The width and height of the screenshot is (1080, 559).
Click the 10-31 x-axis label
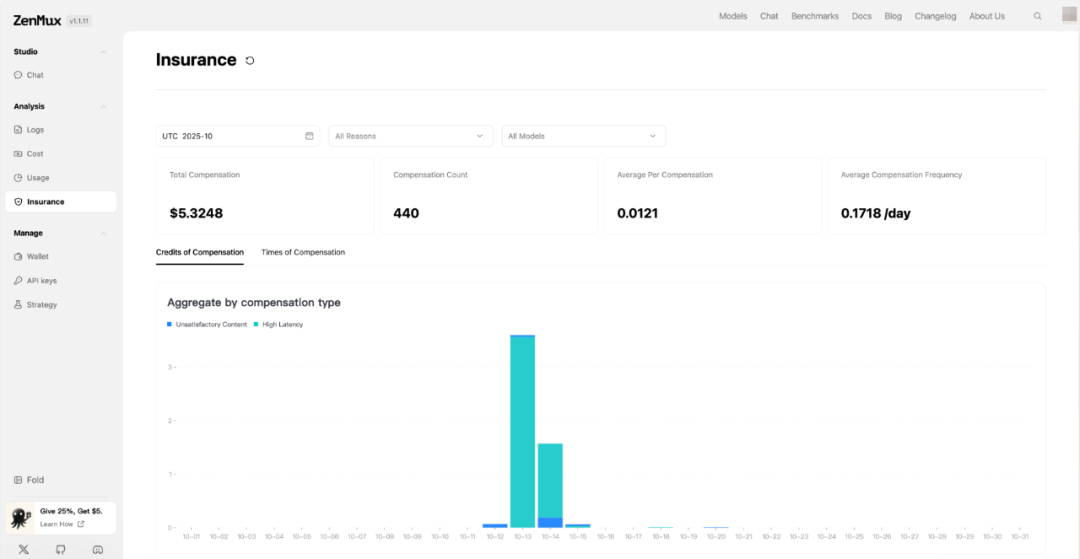pos(1020,536)
